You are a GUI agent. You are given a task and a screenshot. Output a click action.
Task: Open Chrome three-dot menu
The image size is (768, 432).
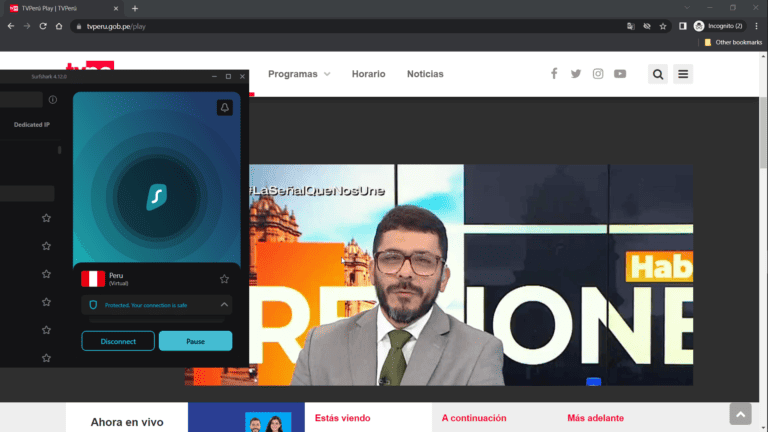click(x=756, y=26)
